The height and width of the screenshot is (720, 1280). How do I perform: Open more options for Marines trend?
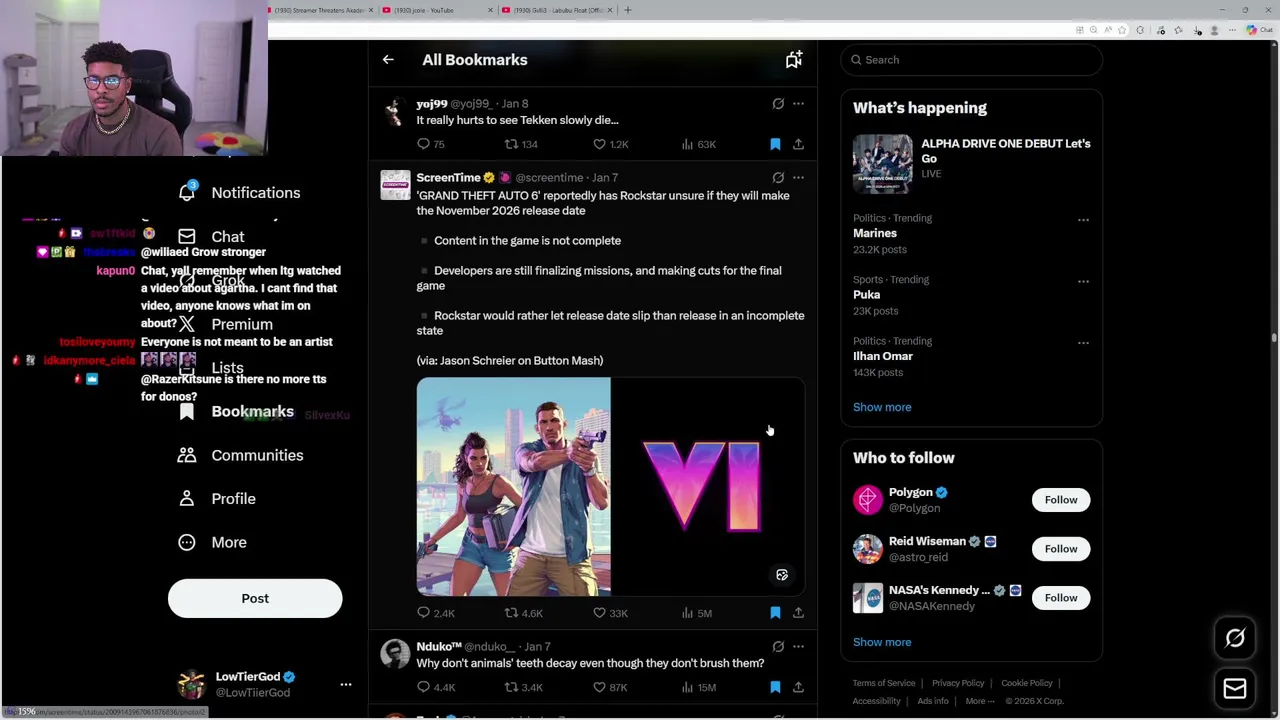[x=1083, y=219]
